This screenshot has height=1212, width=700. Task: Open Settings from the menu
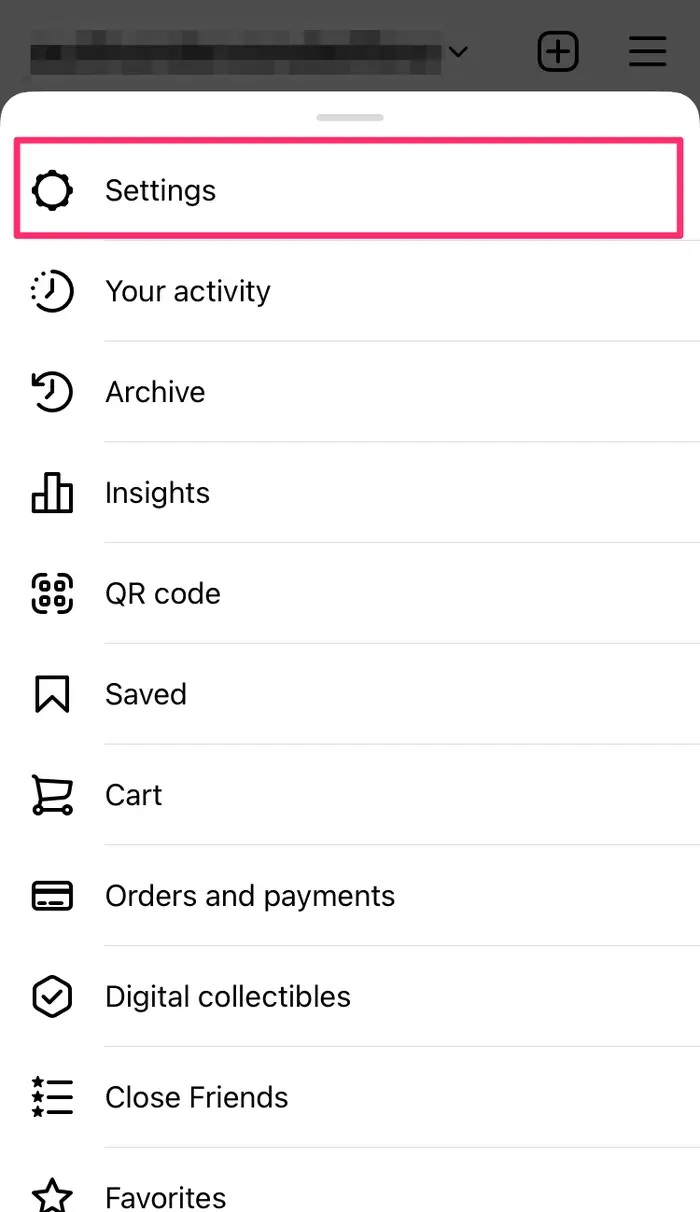coord(160,190)
